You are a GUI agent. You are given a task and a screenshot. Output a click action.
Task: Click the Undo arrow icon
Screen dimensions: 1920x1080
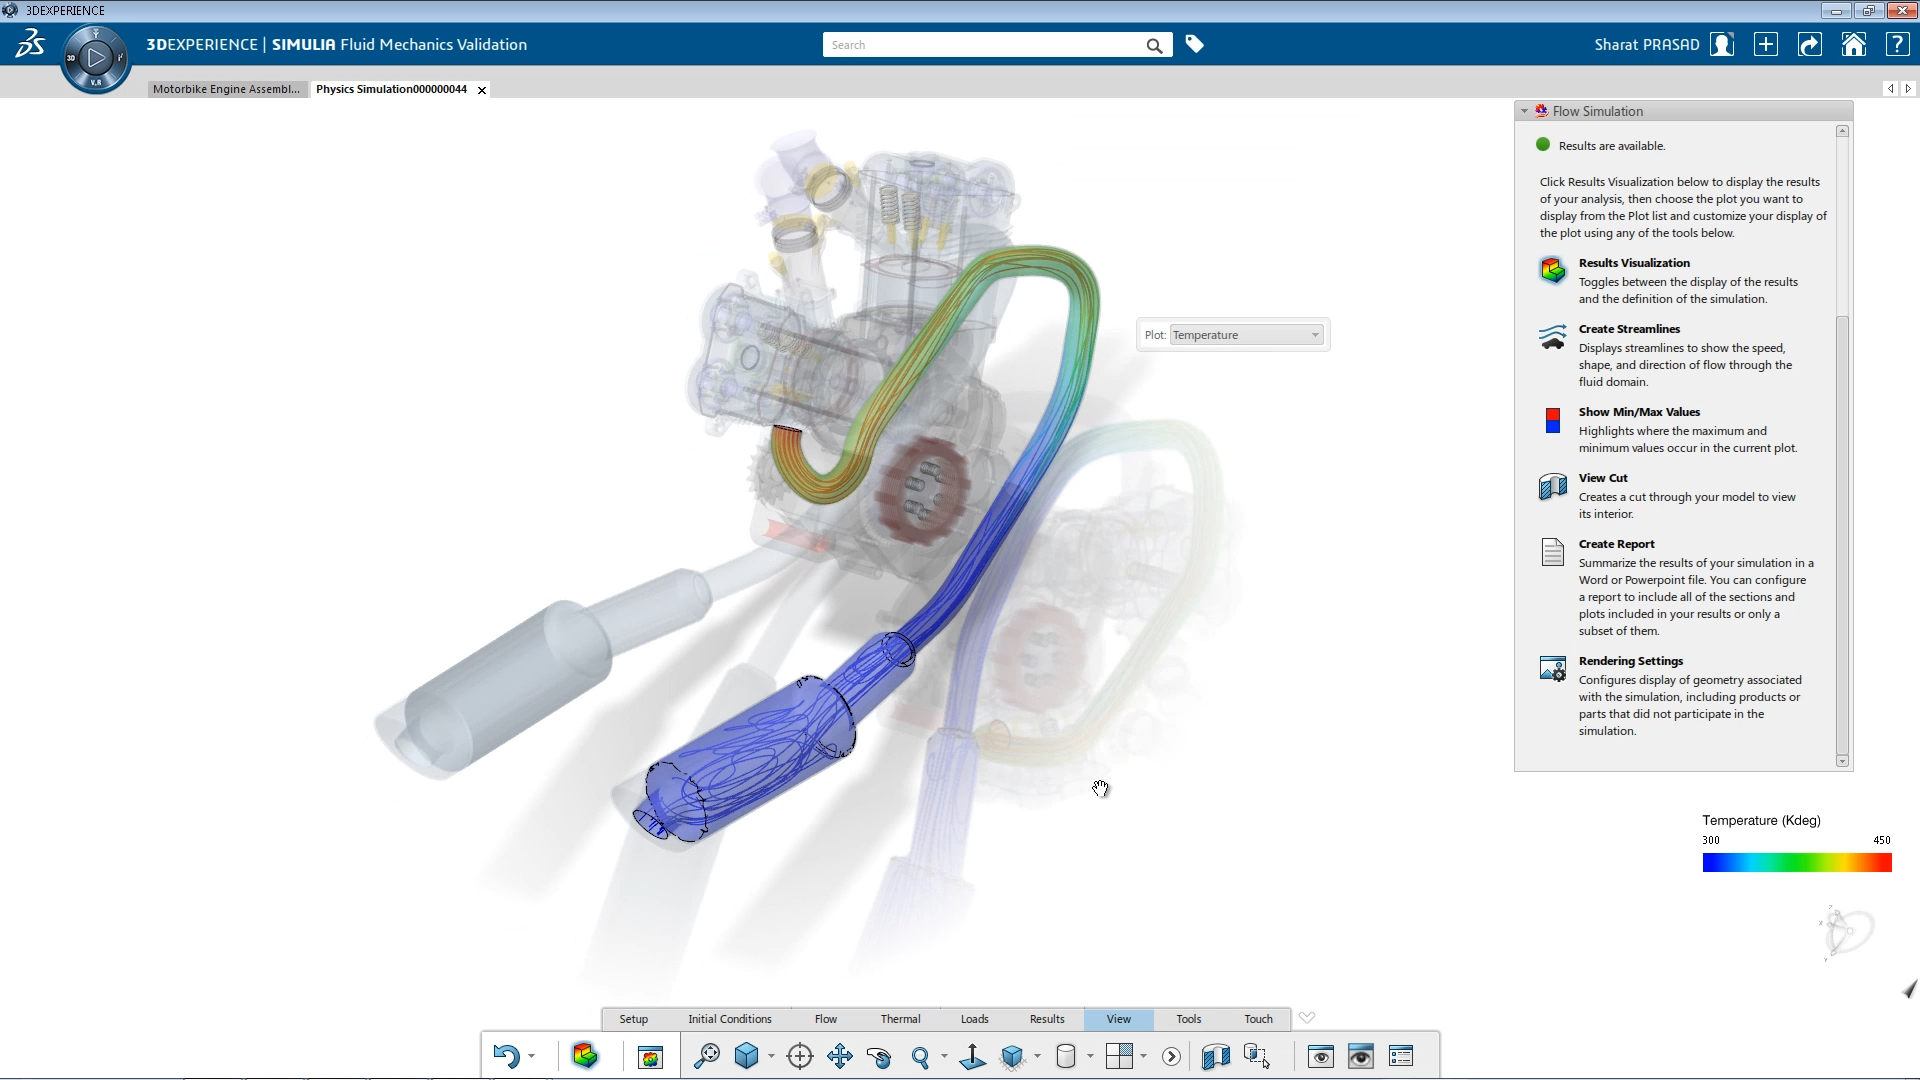[506, 1056]
